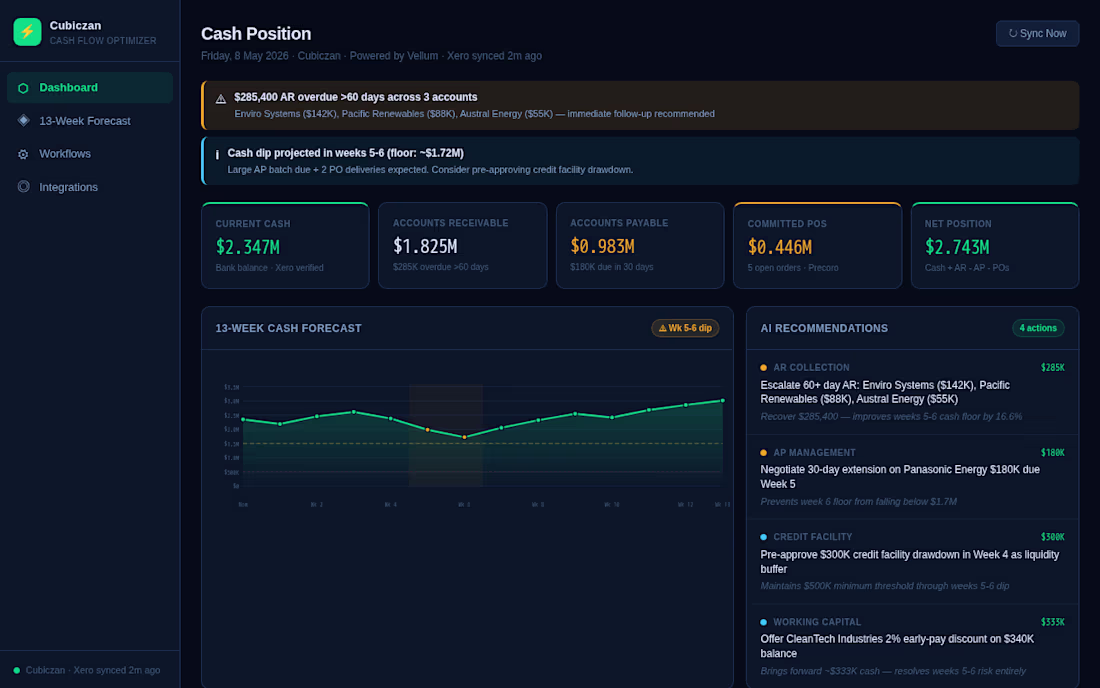
Task: Open the 13-Week Forecast page
Action: pos(90,121)
